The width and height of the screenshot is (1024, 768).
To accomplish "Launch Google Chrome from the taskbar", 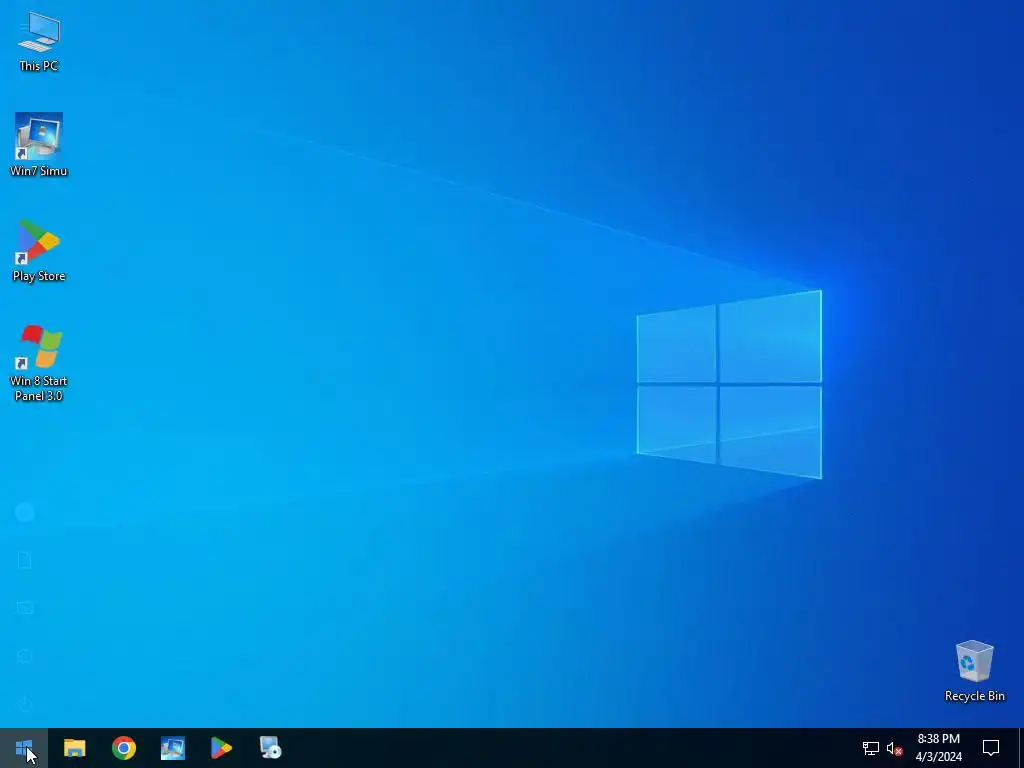I will tap(123, 748).
